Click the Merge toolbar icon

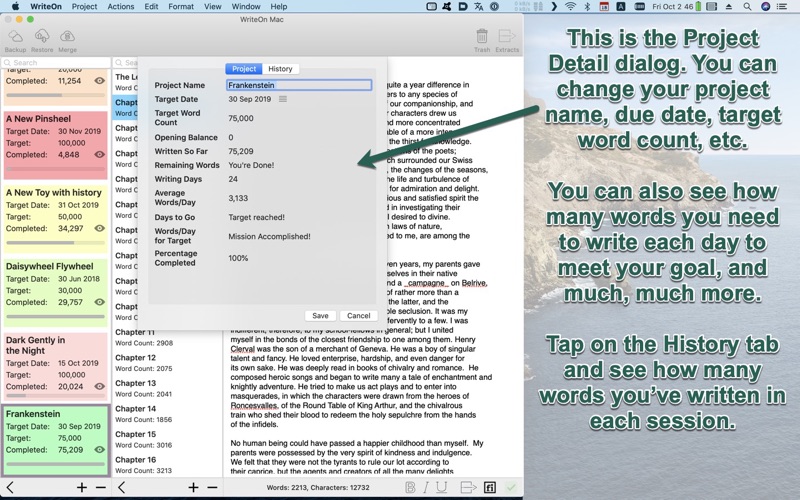[67, 37]
